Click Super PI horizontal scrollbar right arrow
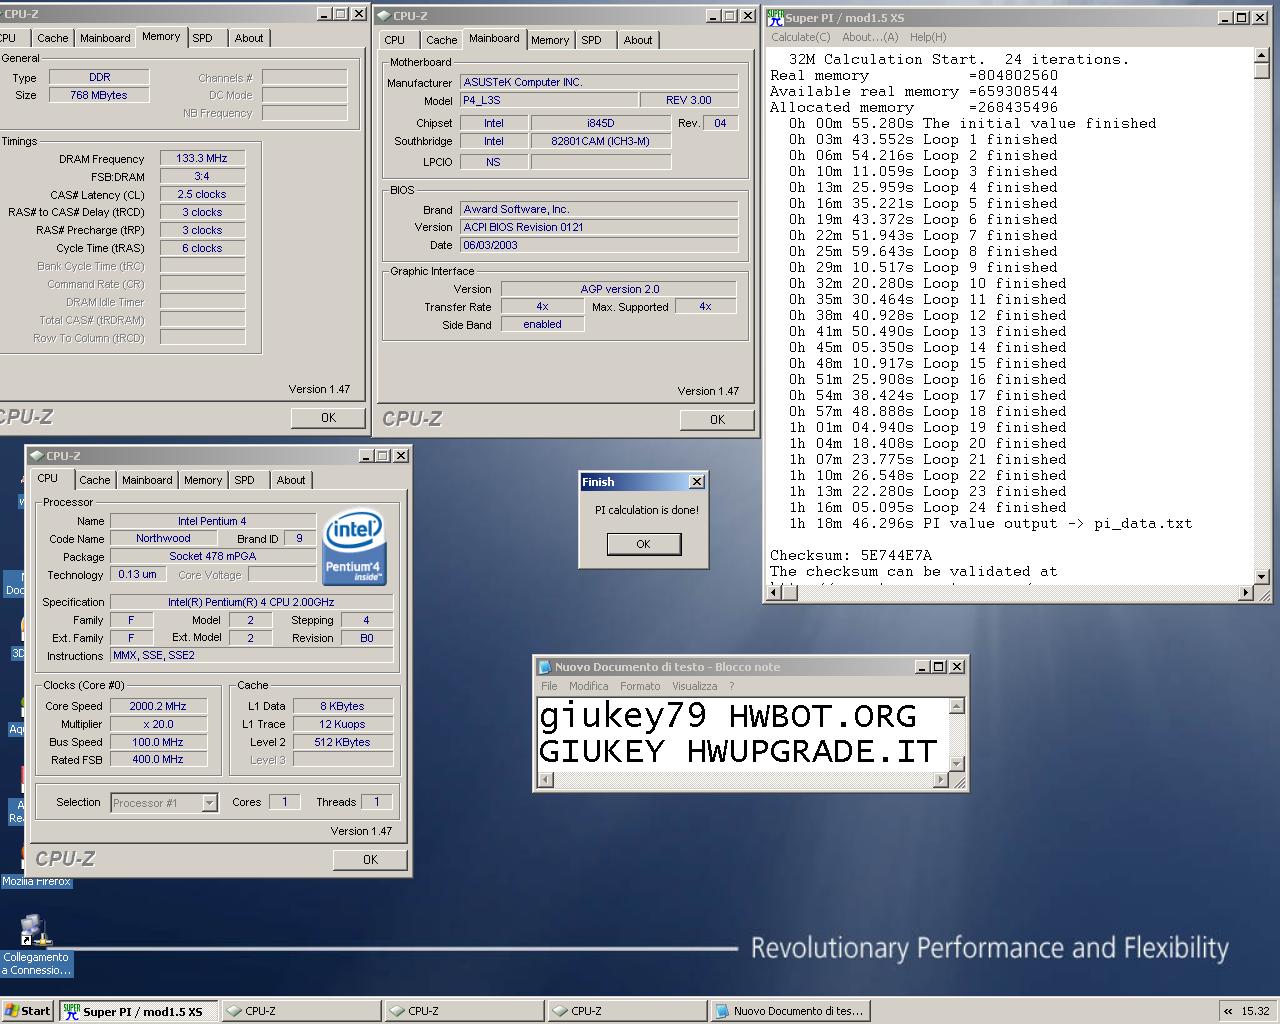This screenshot has height=1024, width=1280. [x=1245, y=592]
